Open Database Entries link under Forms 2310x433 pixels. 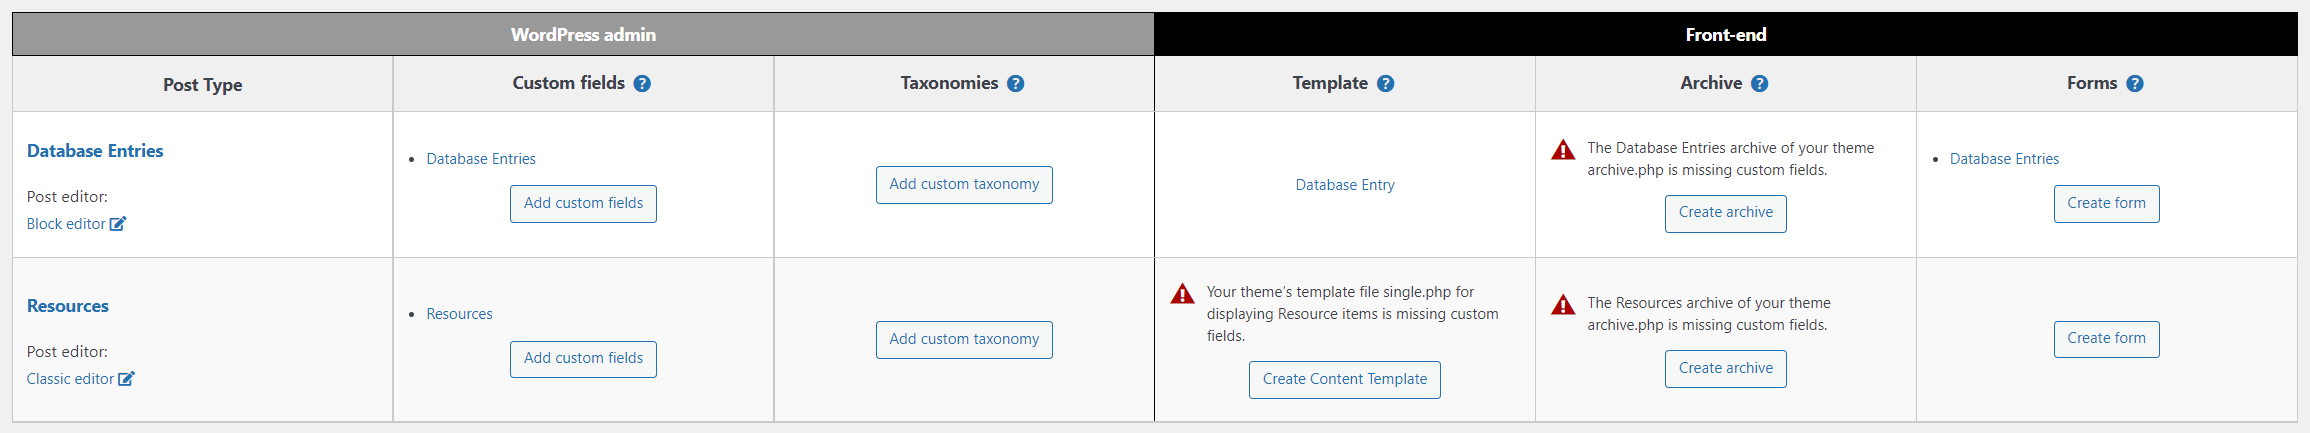pyautogui.click(x=2004, y=159)
